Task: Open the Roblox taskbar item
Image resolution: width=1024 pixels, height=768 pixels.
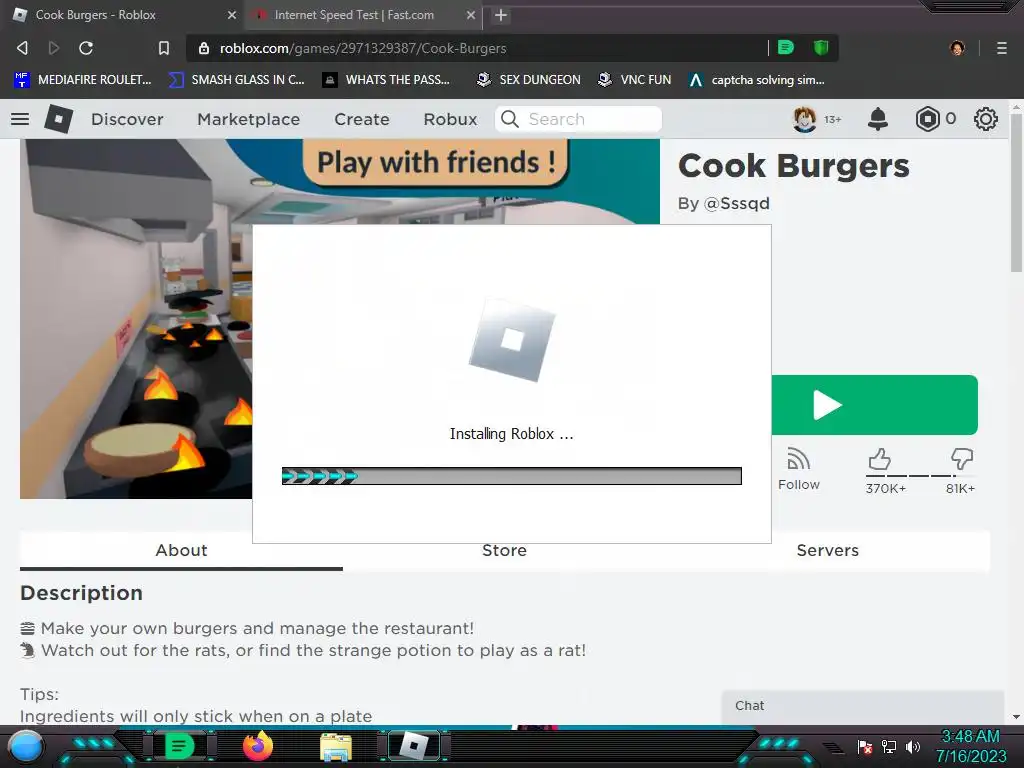Action: point(414,746)
